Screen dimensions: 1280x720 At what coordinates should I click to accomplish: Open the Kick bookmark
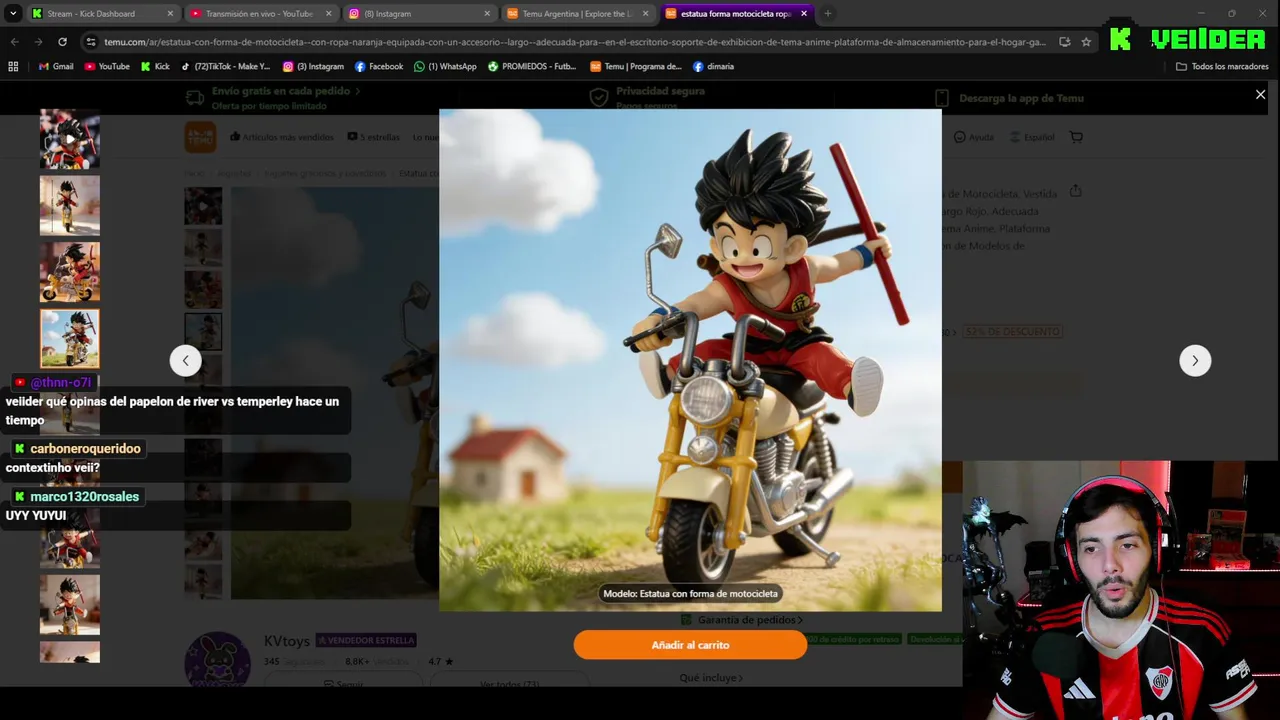[155, 66]
